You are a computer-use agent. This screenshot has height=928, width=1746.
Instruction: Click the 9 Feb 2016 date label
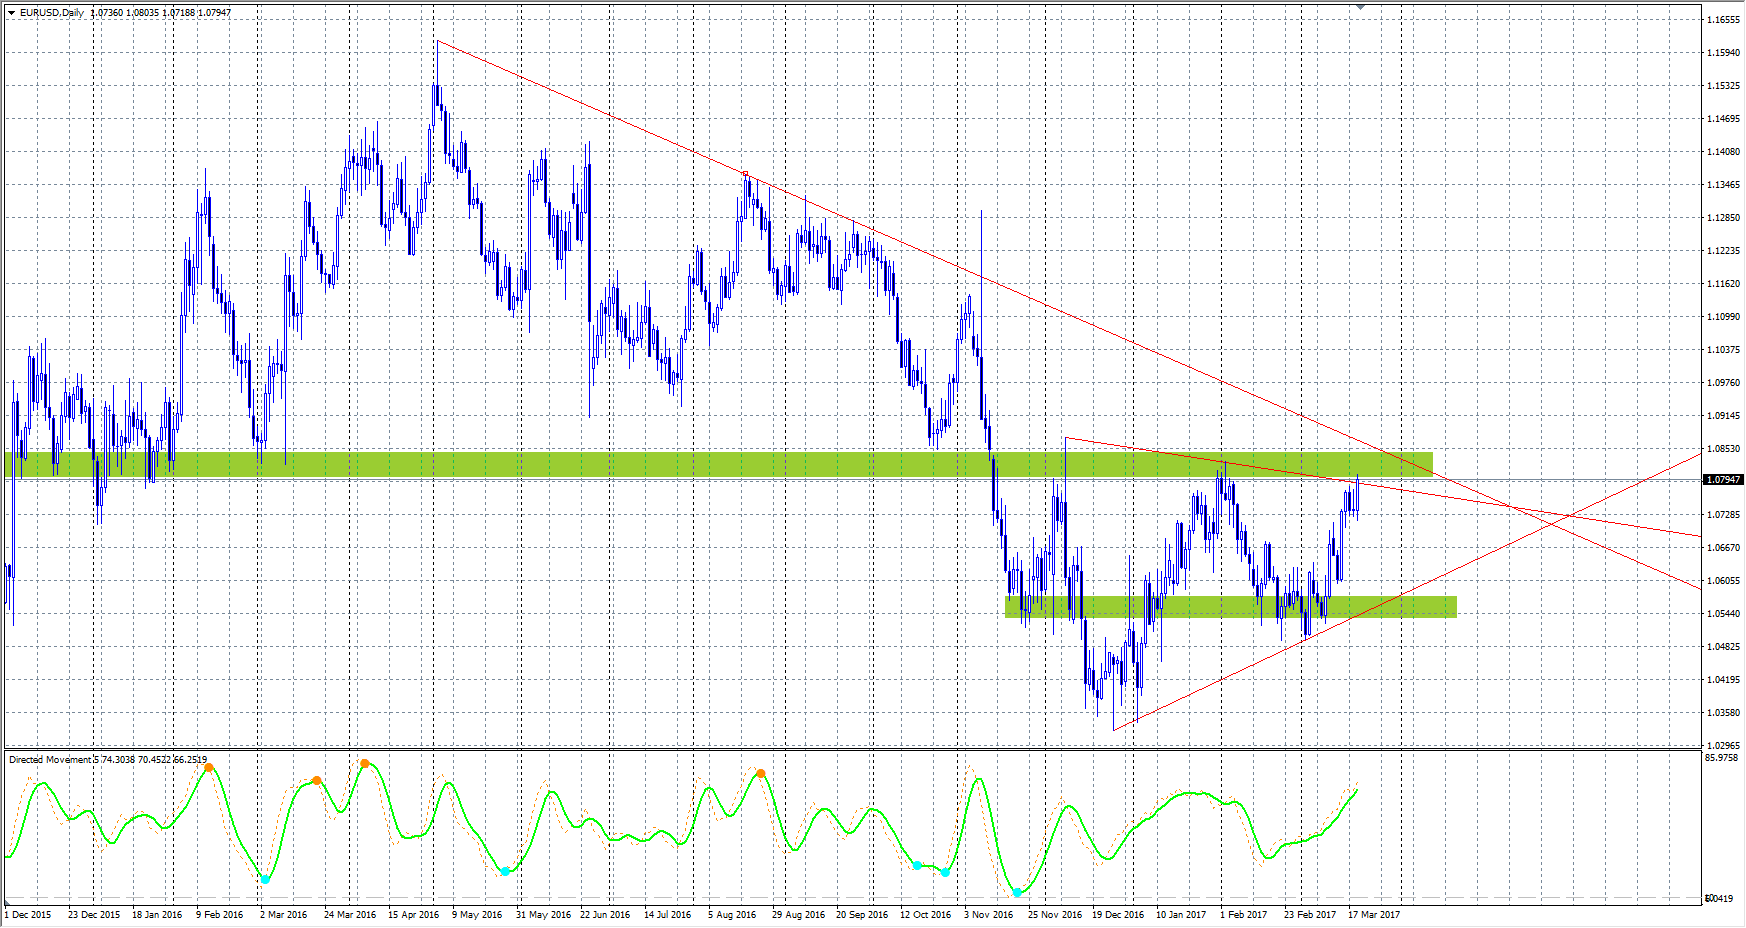tap(220, 914)
